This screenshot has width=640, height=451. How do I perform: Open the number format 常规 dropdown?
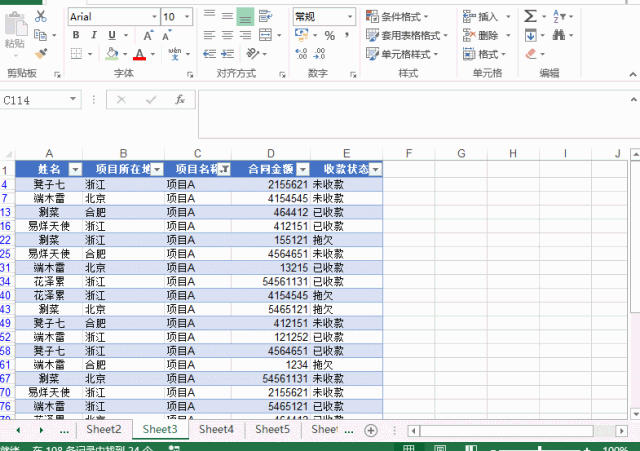tap(350, 17)
